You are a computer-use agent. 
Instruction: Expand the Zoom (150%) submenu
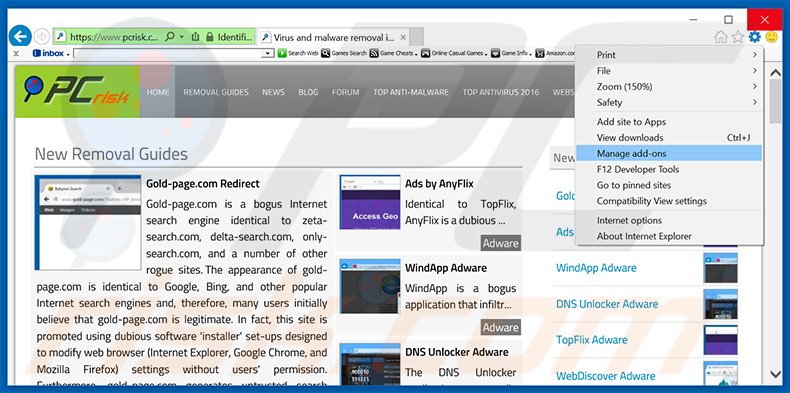(669, 87)
